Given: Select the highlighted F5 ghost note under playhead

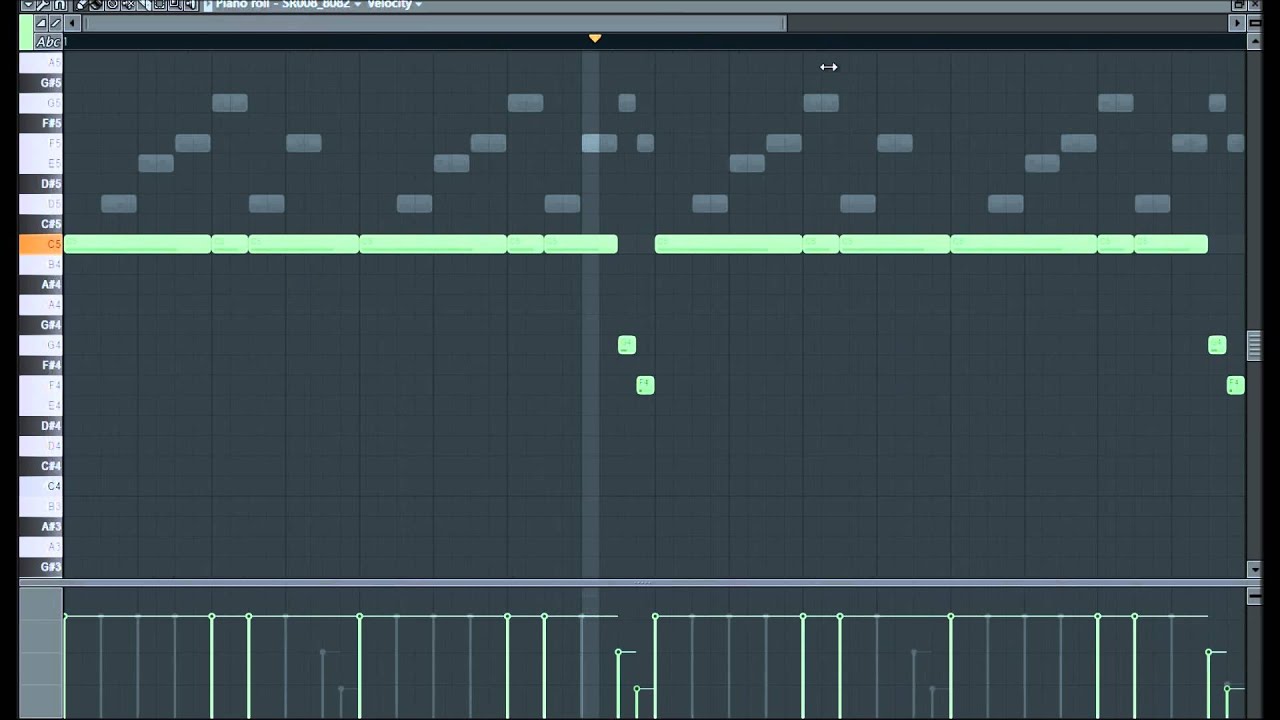Looking at the screenshot, I should (599, 143).
